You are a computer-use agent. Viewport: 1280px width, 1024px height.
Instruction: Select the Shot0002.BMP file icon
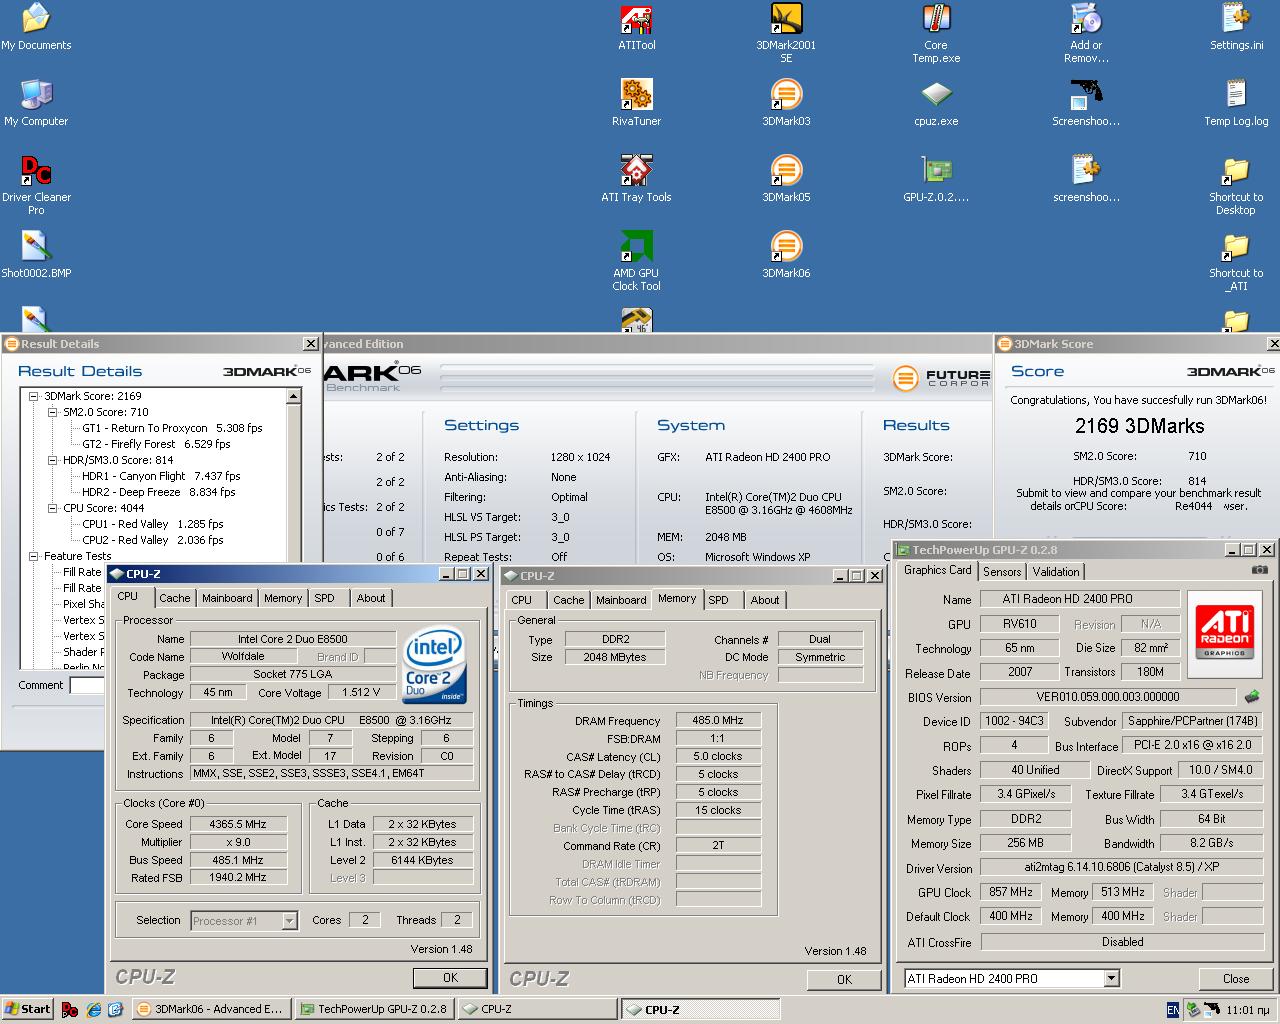[x=36, y=255]
